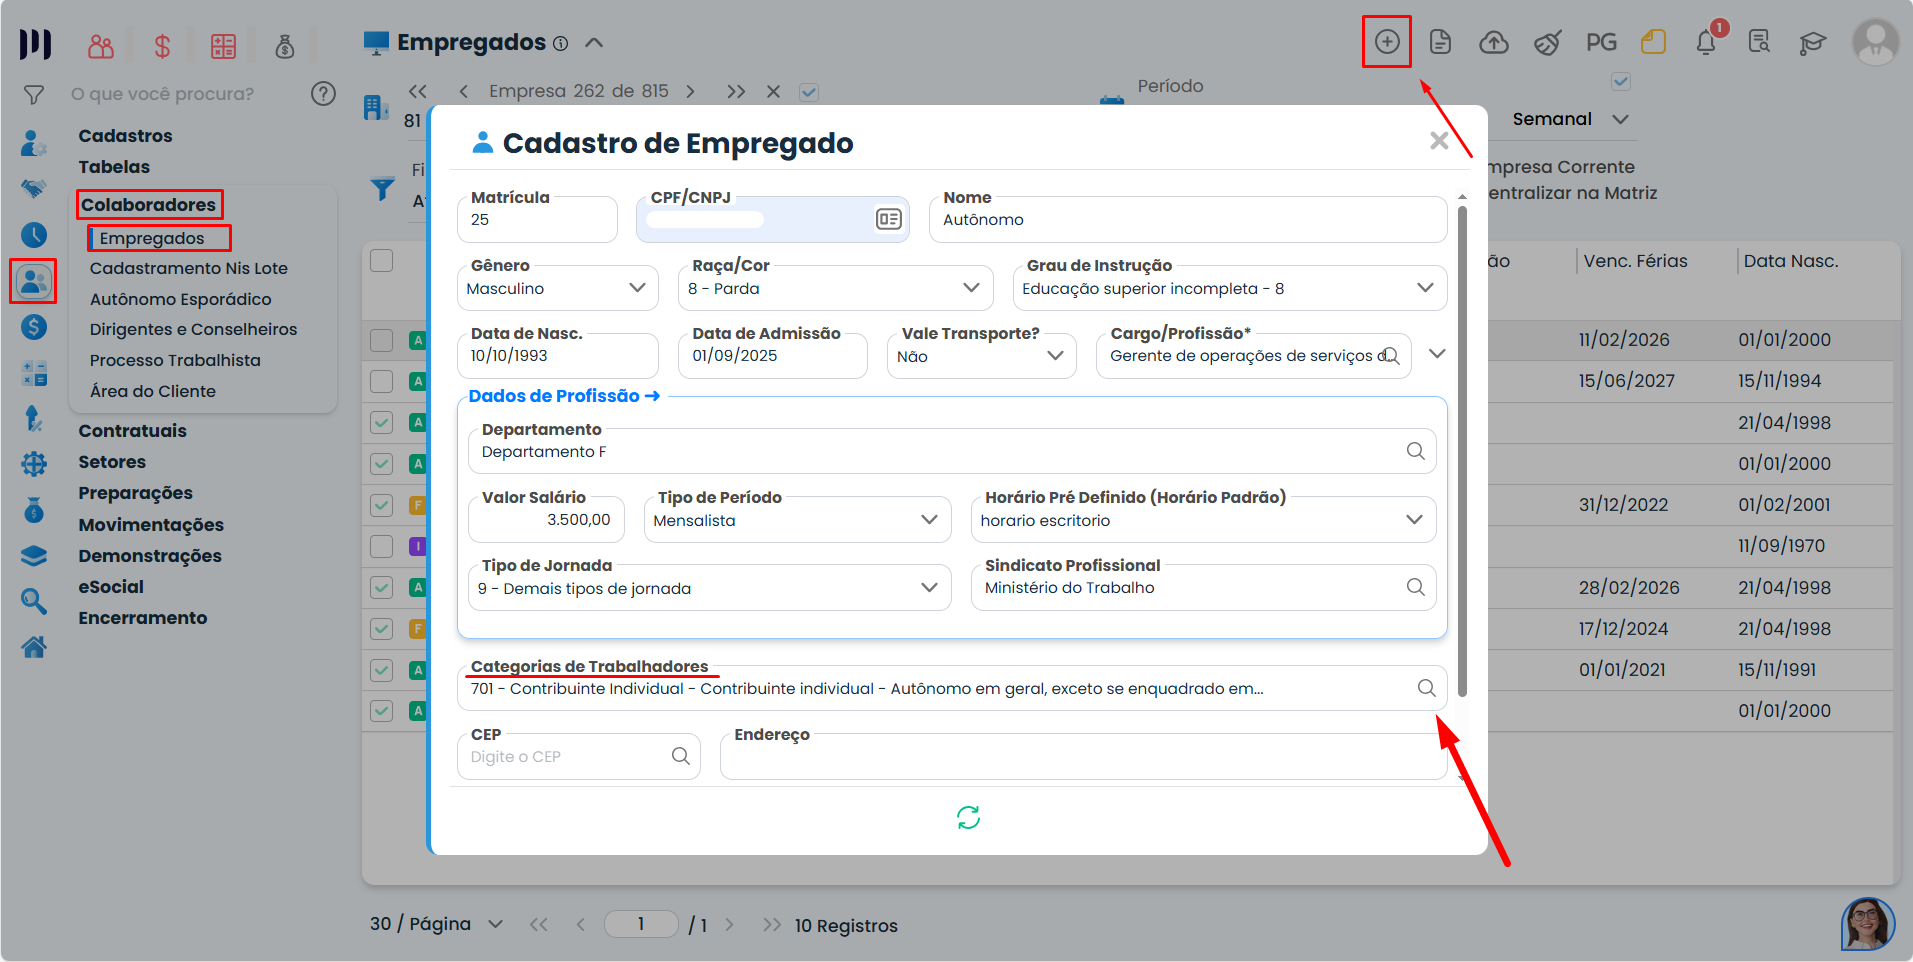The height and width of the screenshot is (962, 1913).
Task: Click the help question mark icon
Action: tap(323, 93)
